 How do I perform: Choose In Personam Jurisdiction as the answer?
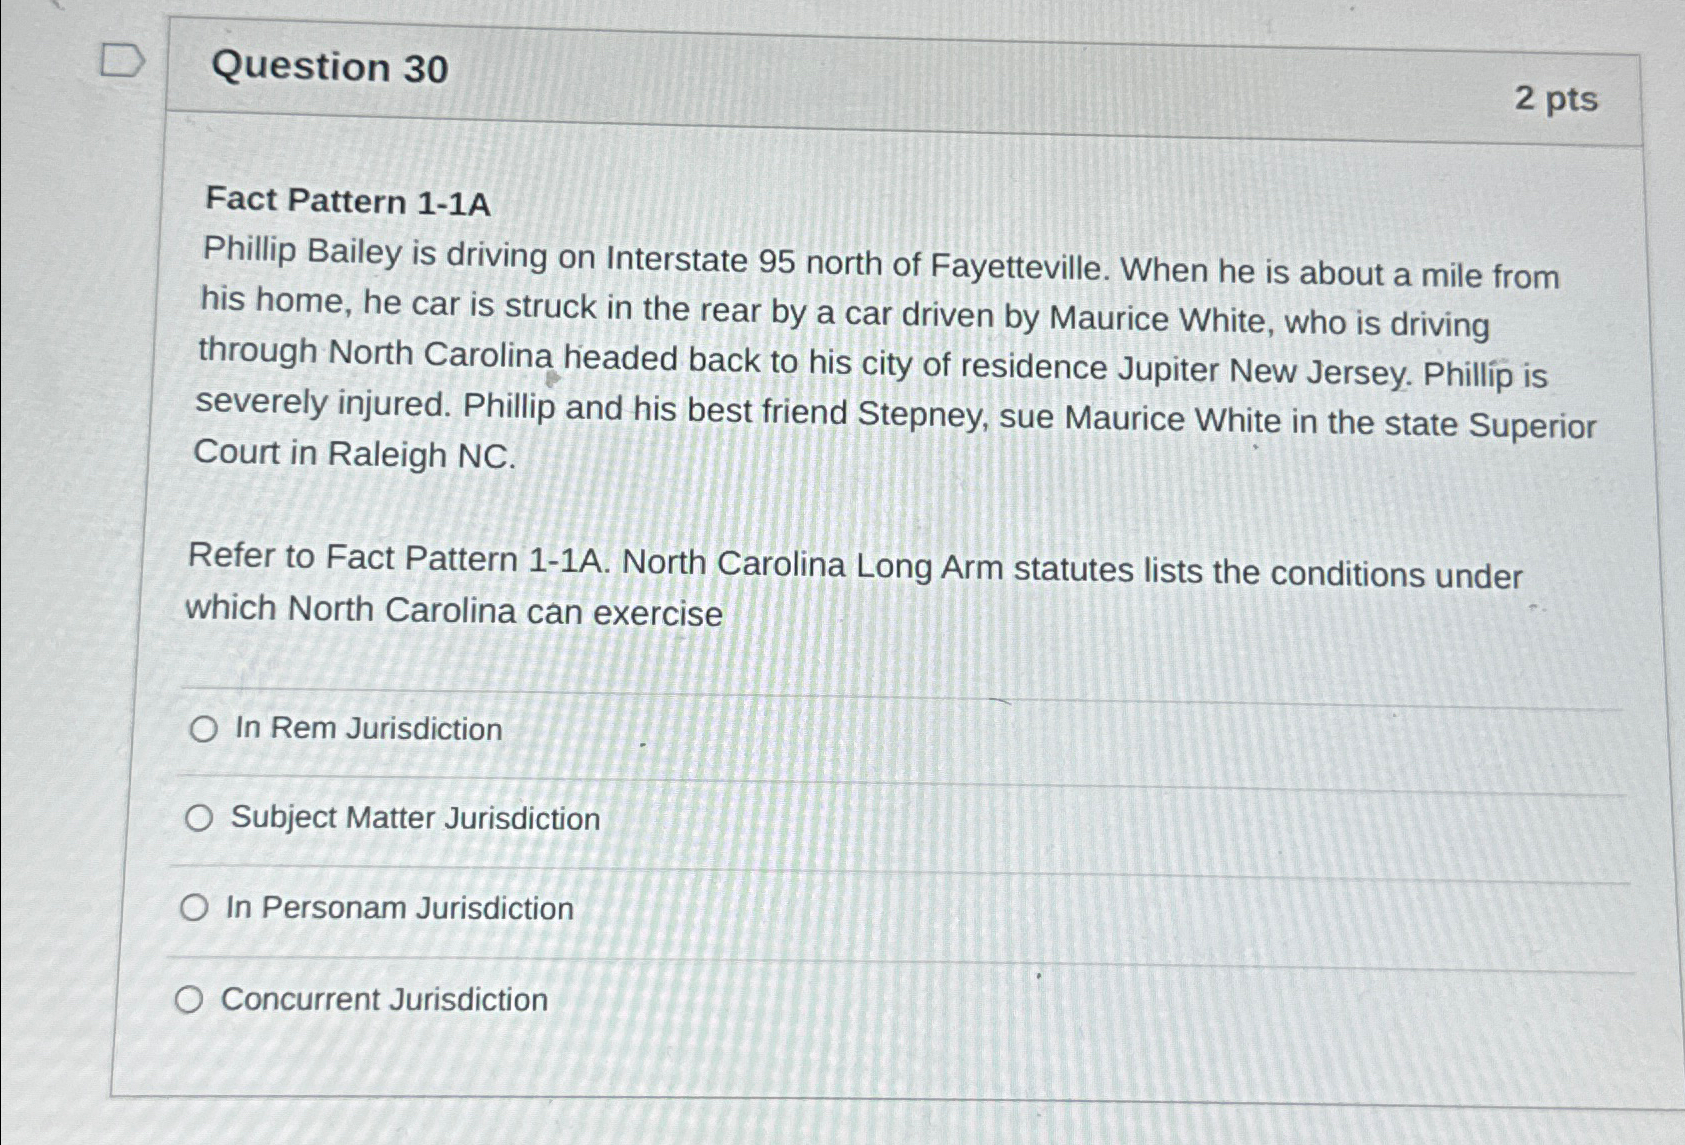point(196,909)
